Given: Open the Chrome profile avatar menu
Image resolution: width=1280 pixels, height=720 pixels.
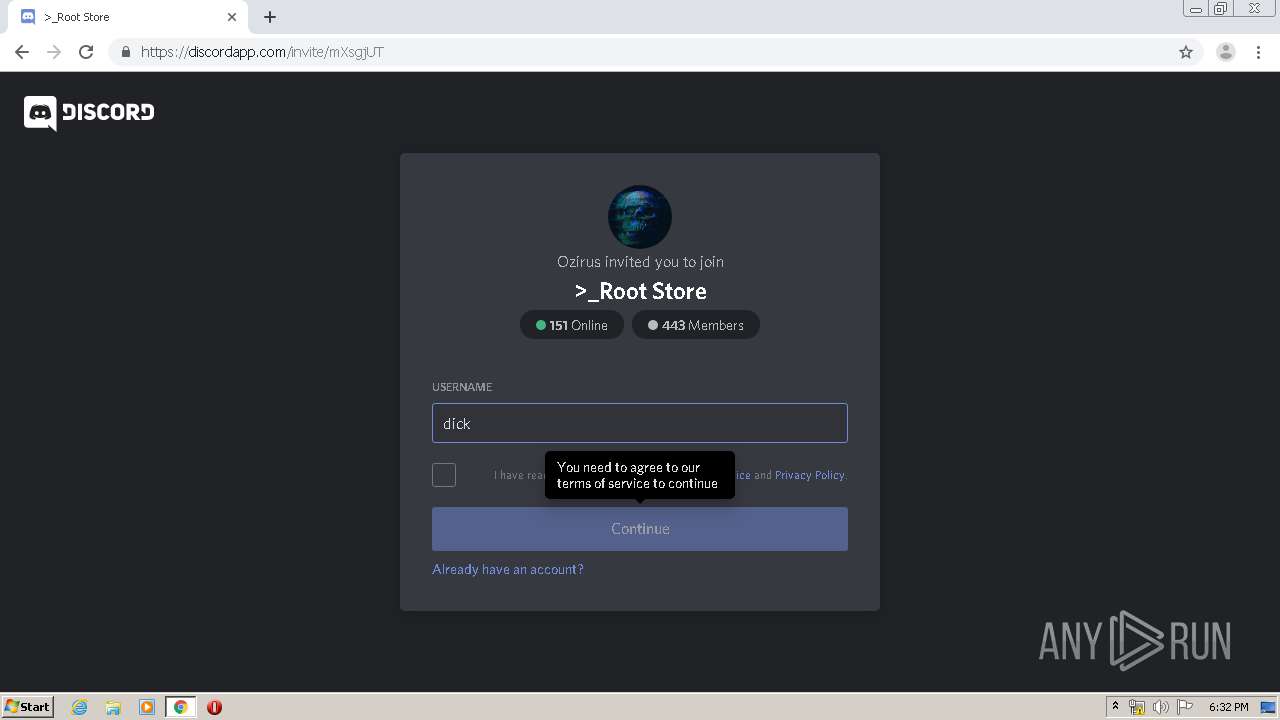Looking at the screenshot, I should (x=1226, y=52).
